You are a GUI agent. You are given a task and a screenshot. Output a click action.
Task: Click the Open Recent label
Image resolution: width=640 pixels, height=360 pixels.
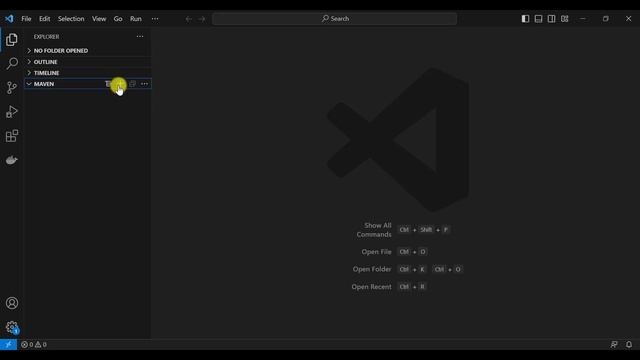[371, 287]
